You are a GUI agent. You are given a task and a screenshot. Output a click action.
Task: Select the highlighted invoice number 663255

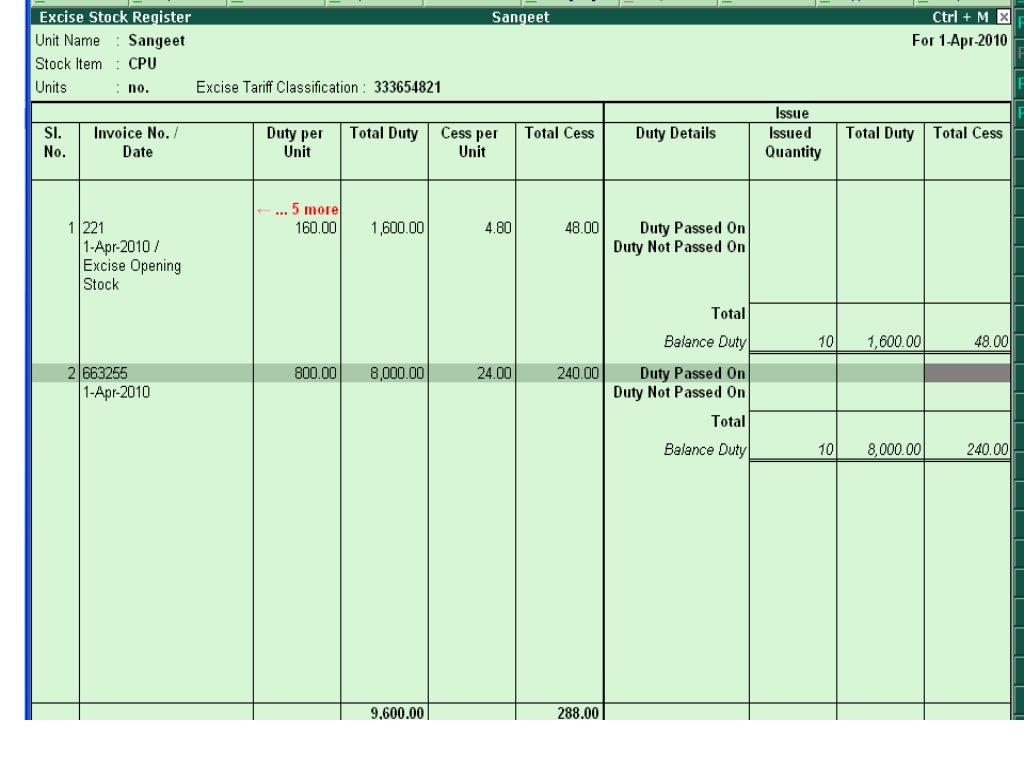(x=105, y=374)
